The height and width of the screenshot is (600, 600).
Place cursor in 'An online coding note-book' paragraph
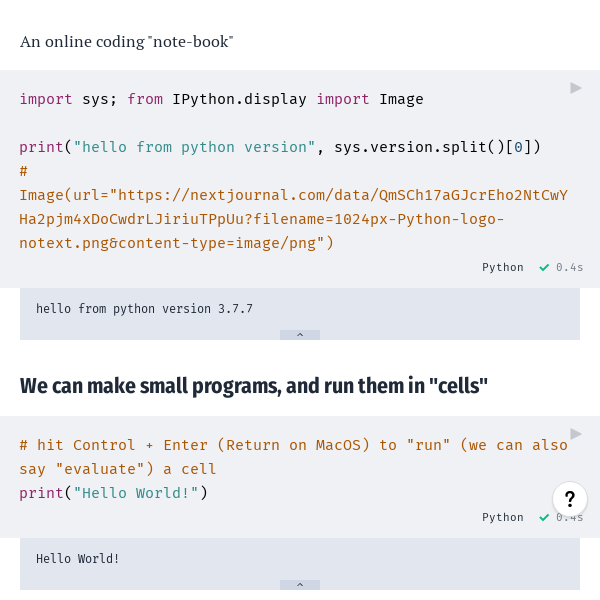point(126,42)
